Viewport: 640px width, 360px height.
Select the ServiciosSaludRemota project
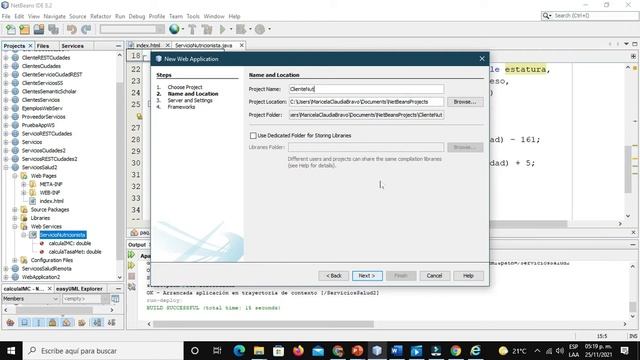click(47, 269)
